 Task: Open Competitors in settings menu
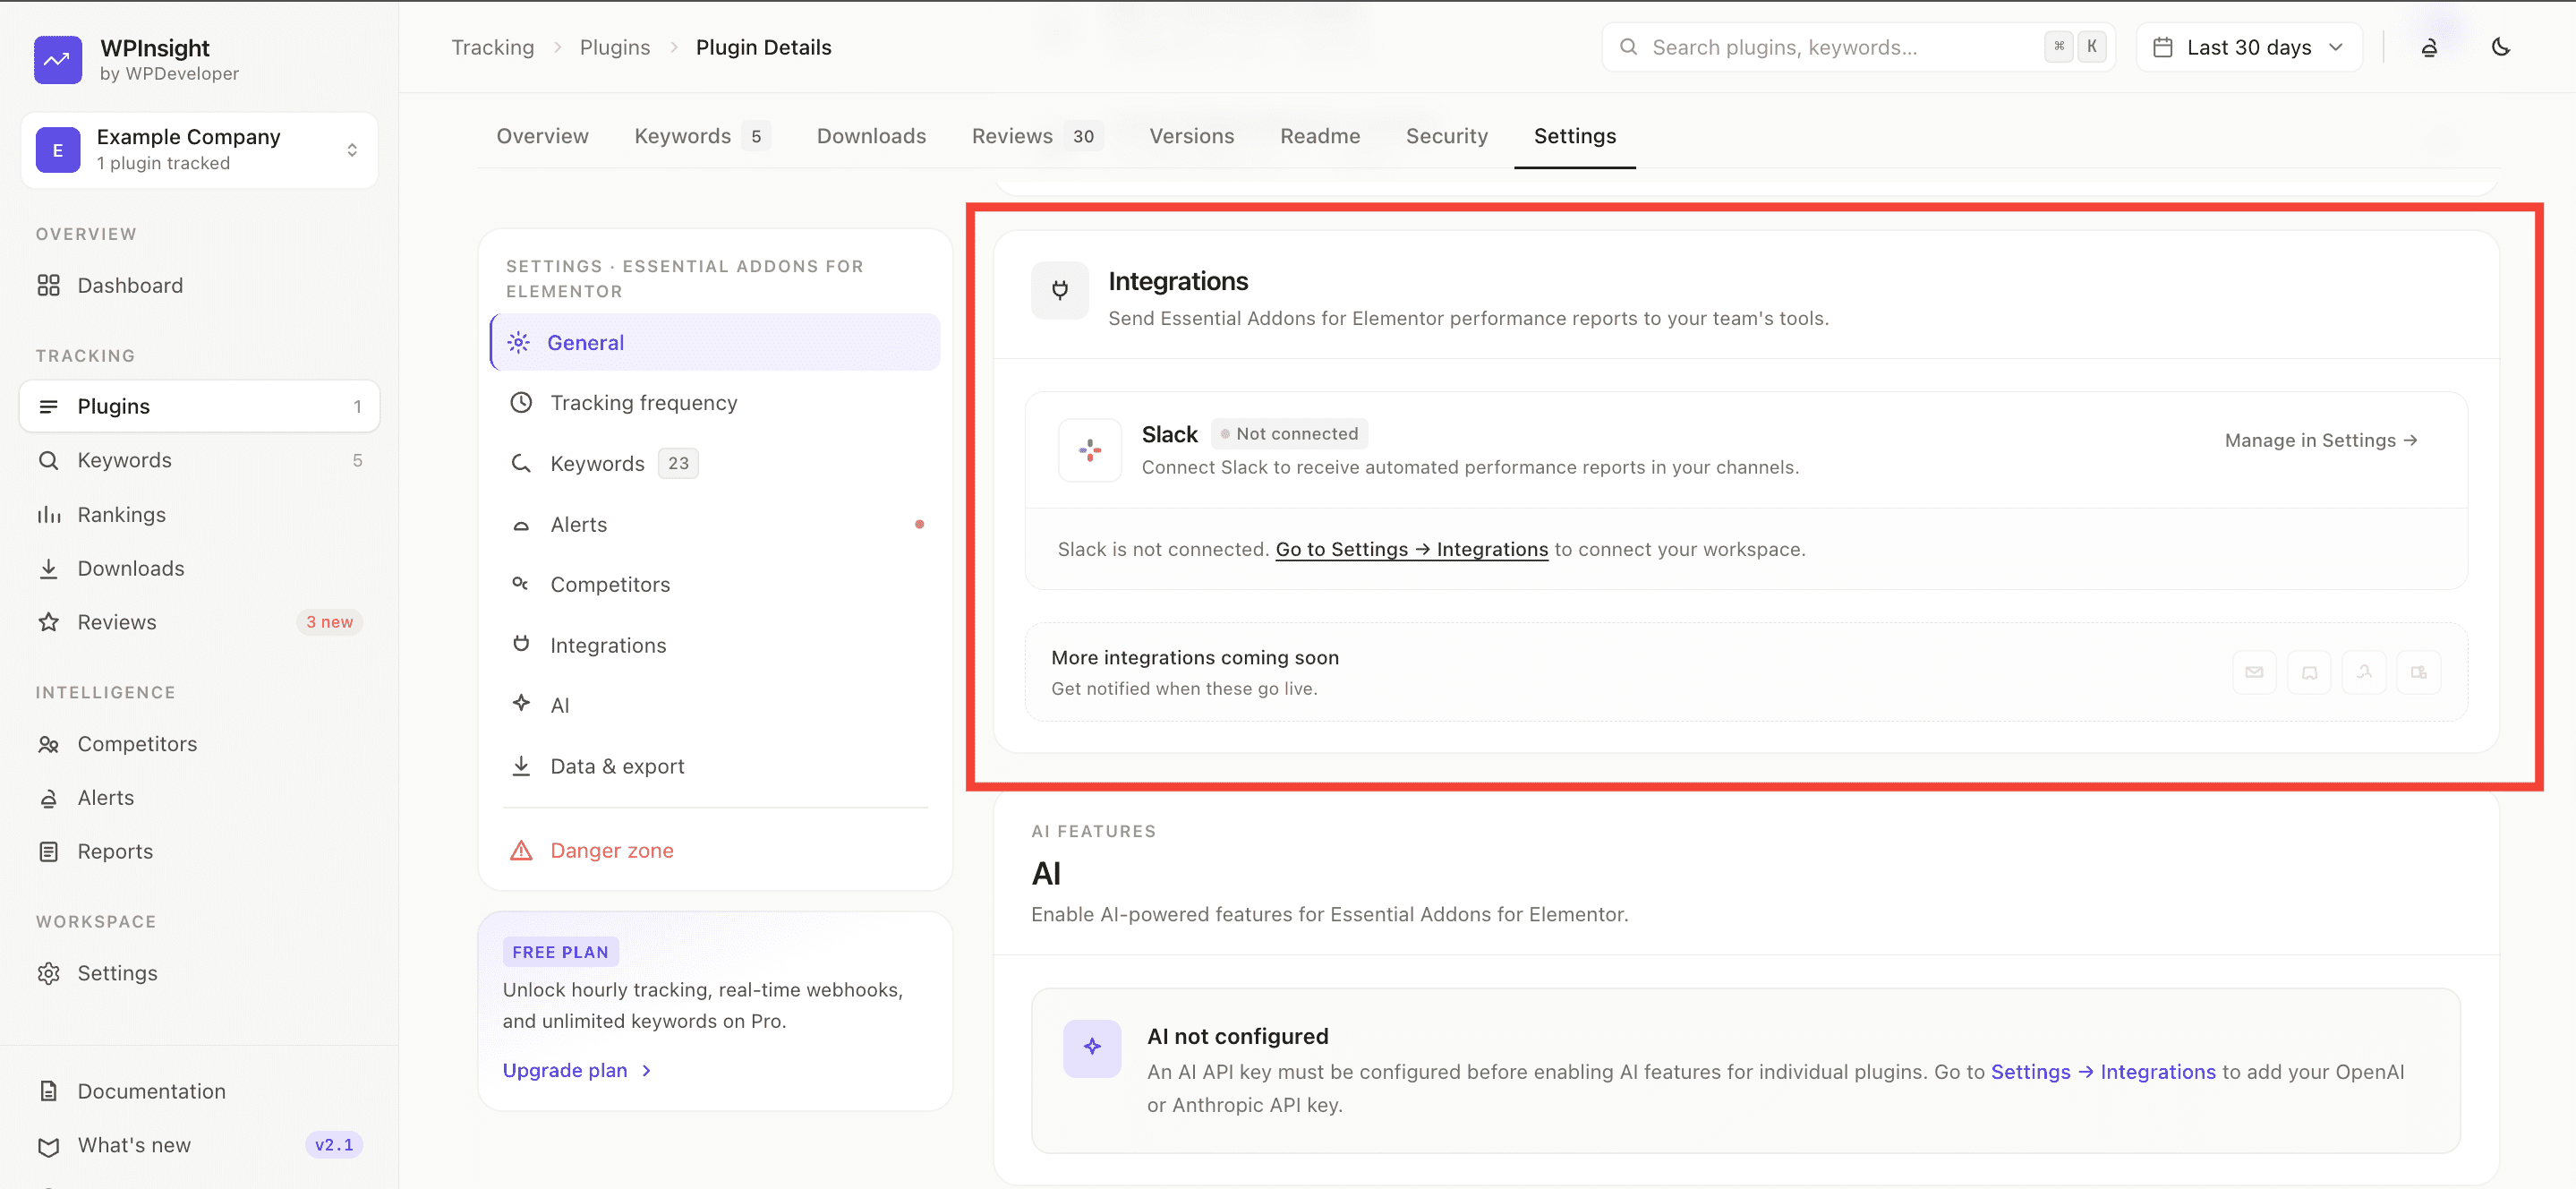point(715,584)
